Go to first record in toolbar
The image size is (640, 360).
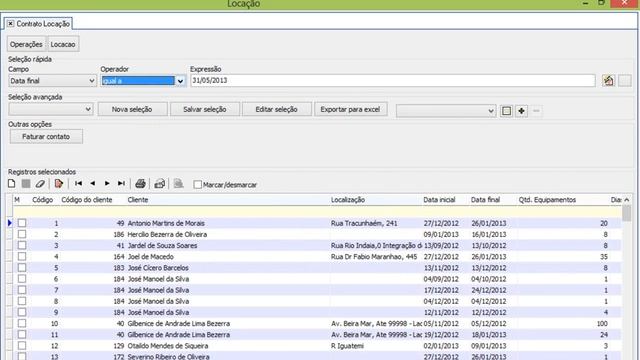(78, 184)
